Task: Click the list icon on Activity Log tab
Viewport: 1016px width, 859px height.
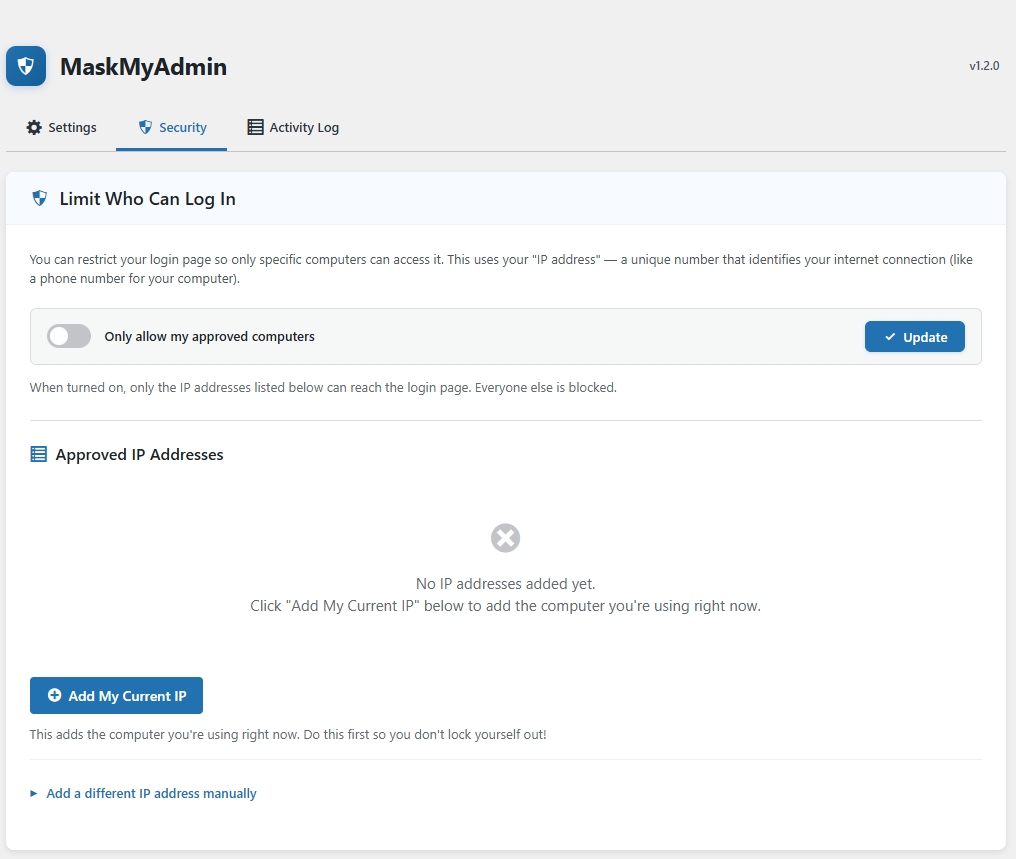Action: point(254,127)
